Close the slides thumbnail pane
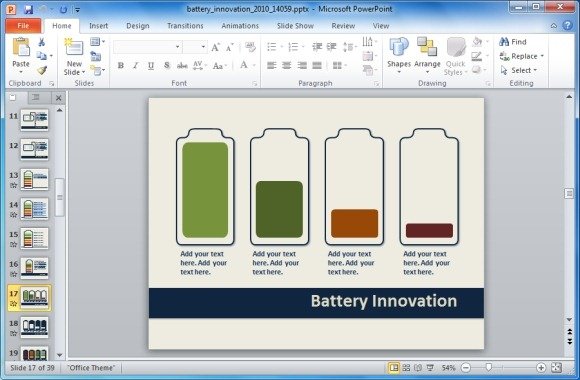Viewport: 580px width, 380px height. pos(58,98)
